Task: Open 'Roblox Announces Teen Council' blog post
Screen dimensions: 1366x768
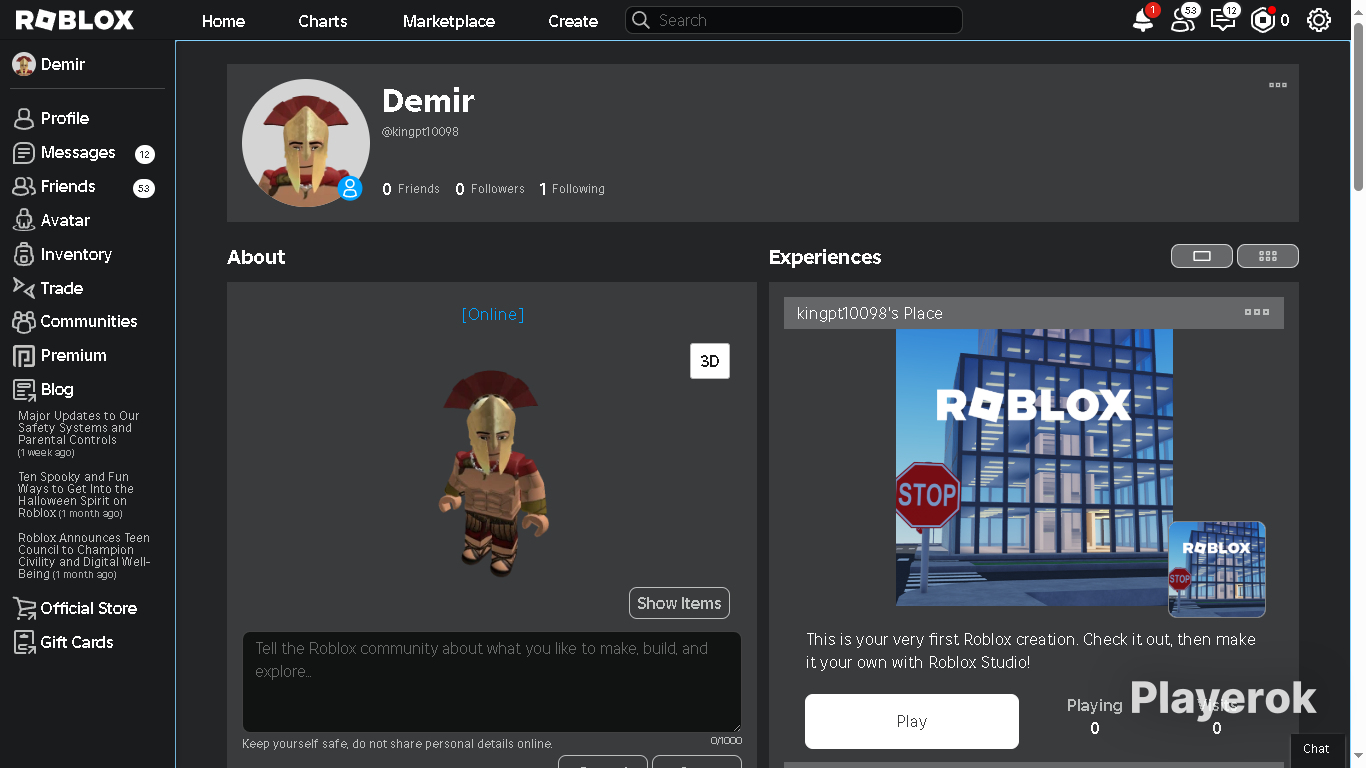Action: tap(84, 556)
